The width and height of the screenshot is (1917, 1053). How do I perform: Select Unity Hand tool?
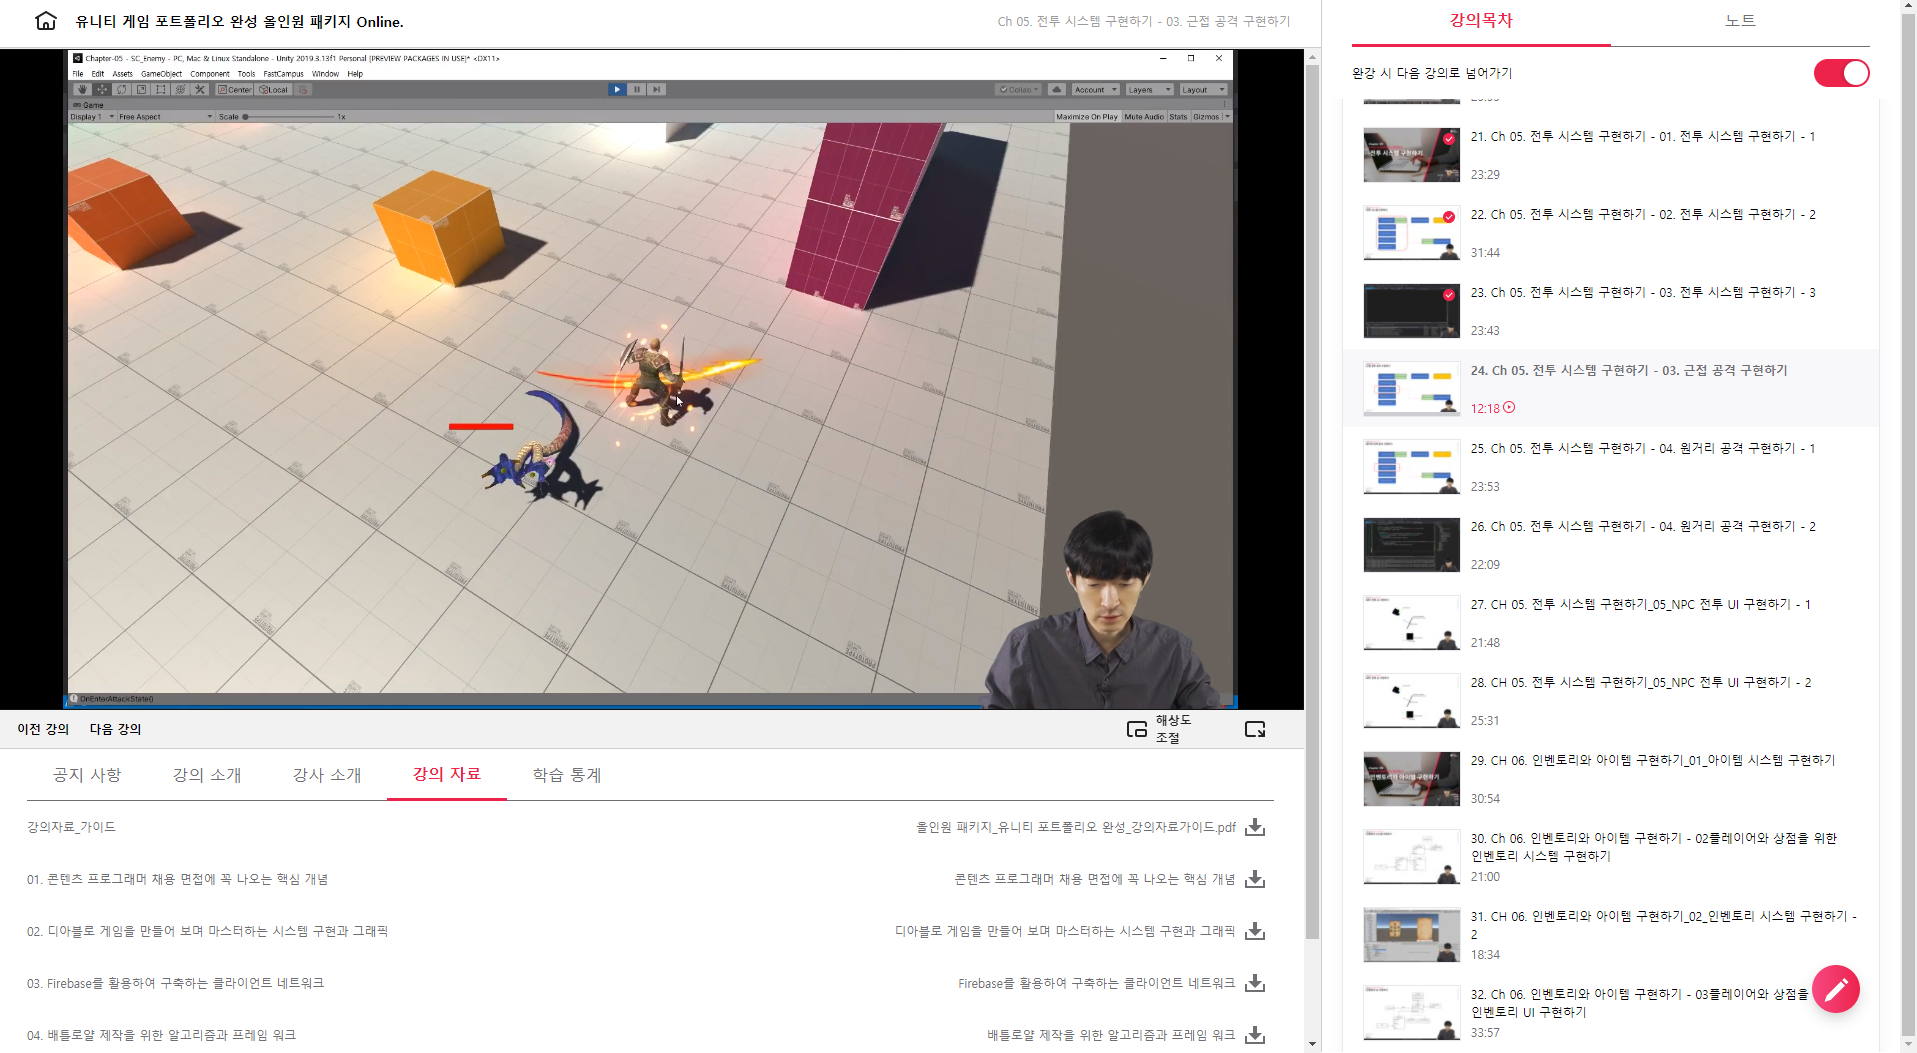point(82,89)
